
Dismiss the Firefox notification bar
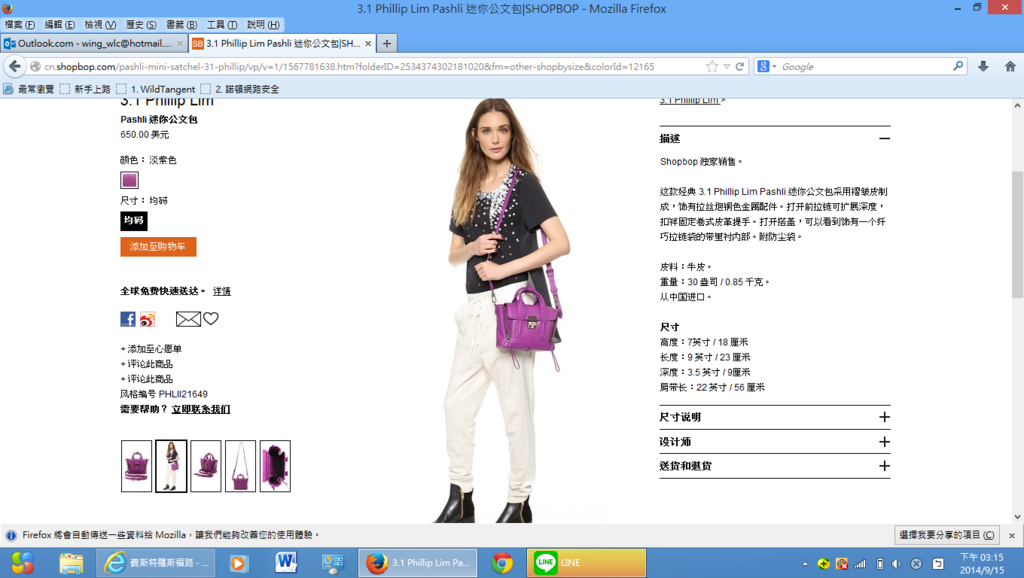tap(1012, 535)
